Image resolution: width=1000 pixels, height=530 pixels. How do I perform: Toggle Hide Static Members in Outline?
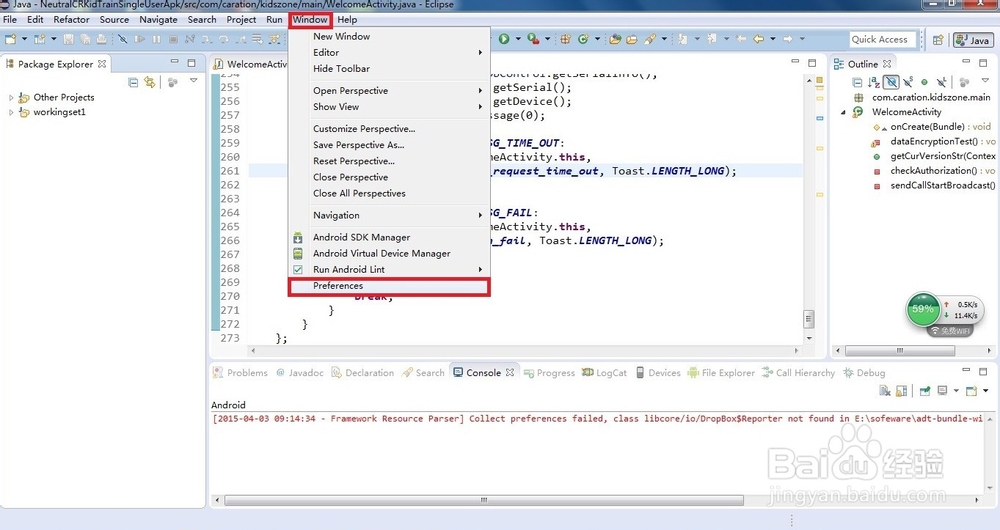tap(908, 82)
